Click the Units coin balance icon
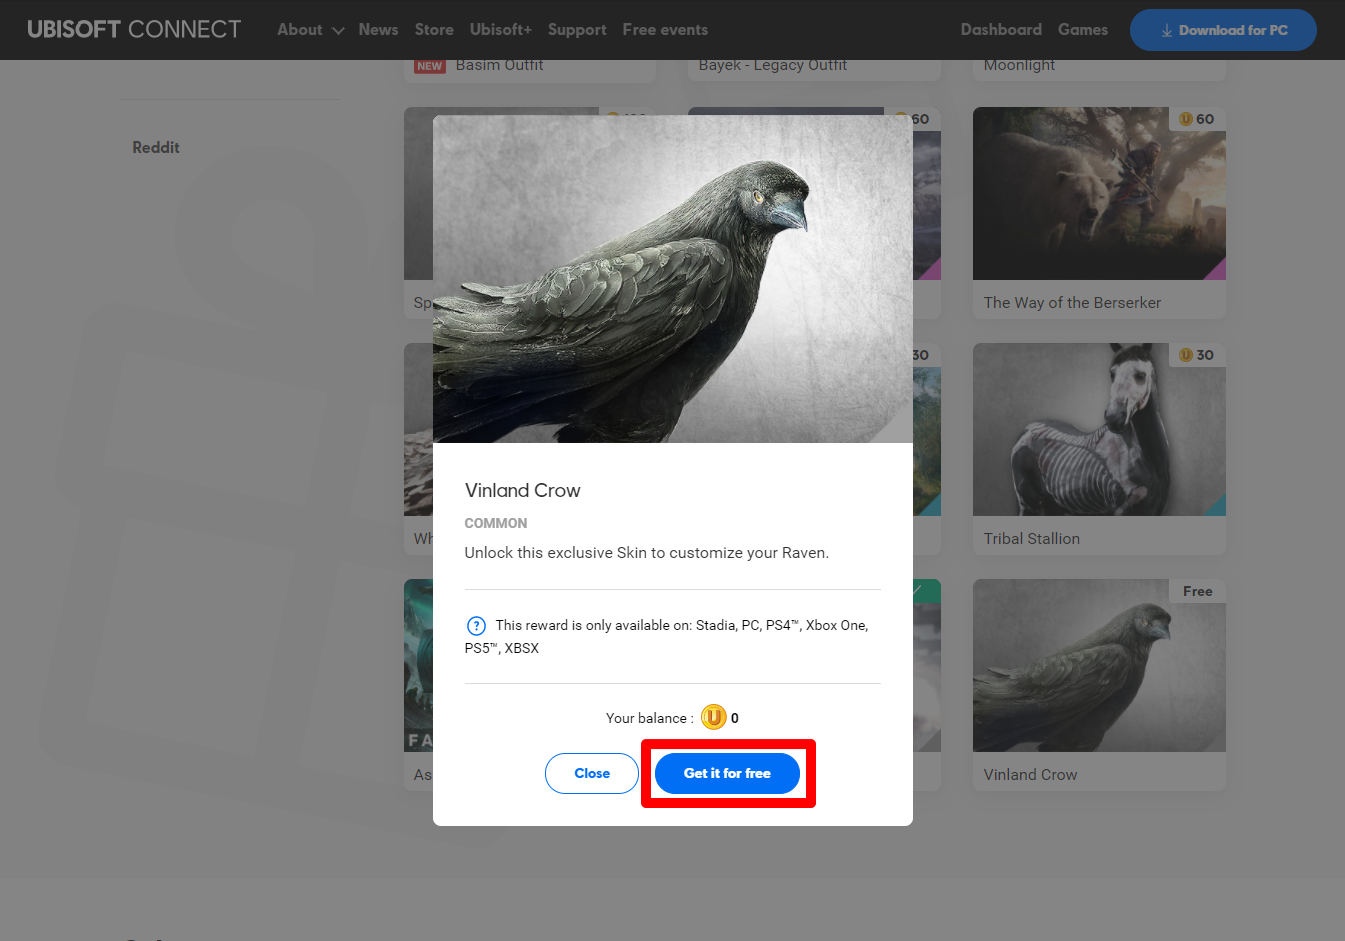Image resolution: width=1345 pixels, height=941 pixels. (x=713, y=717)
